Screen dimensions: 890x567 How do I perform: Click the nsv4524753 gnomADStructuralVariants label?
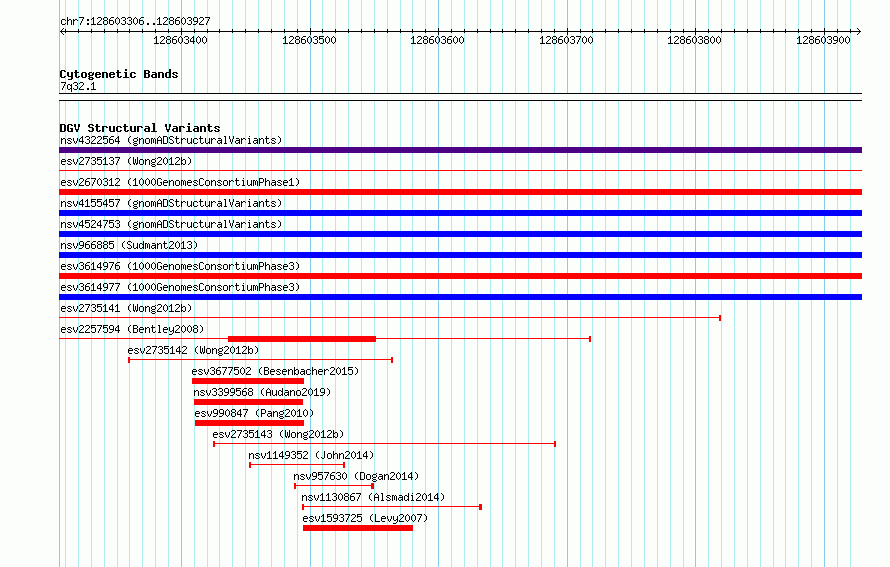coord(171,224)
